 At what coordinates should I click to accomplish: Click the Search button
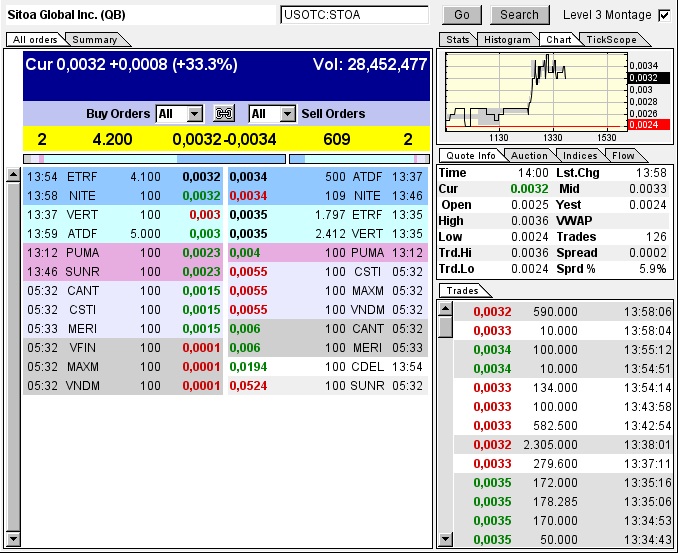pos(519,15)
